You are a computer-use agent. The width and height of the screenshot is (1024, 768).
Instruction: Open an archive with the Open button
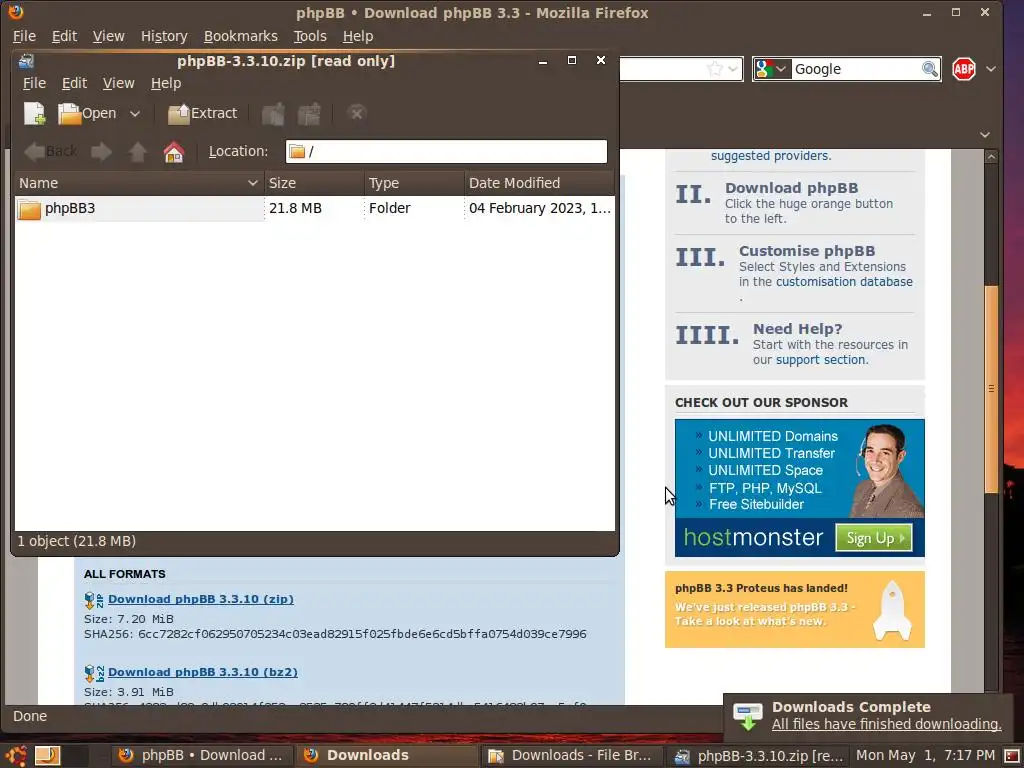87,114
